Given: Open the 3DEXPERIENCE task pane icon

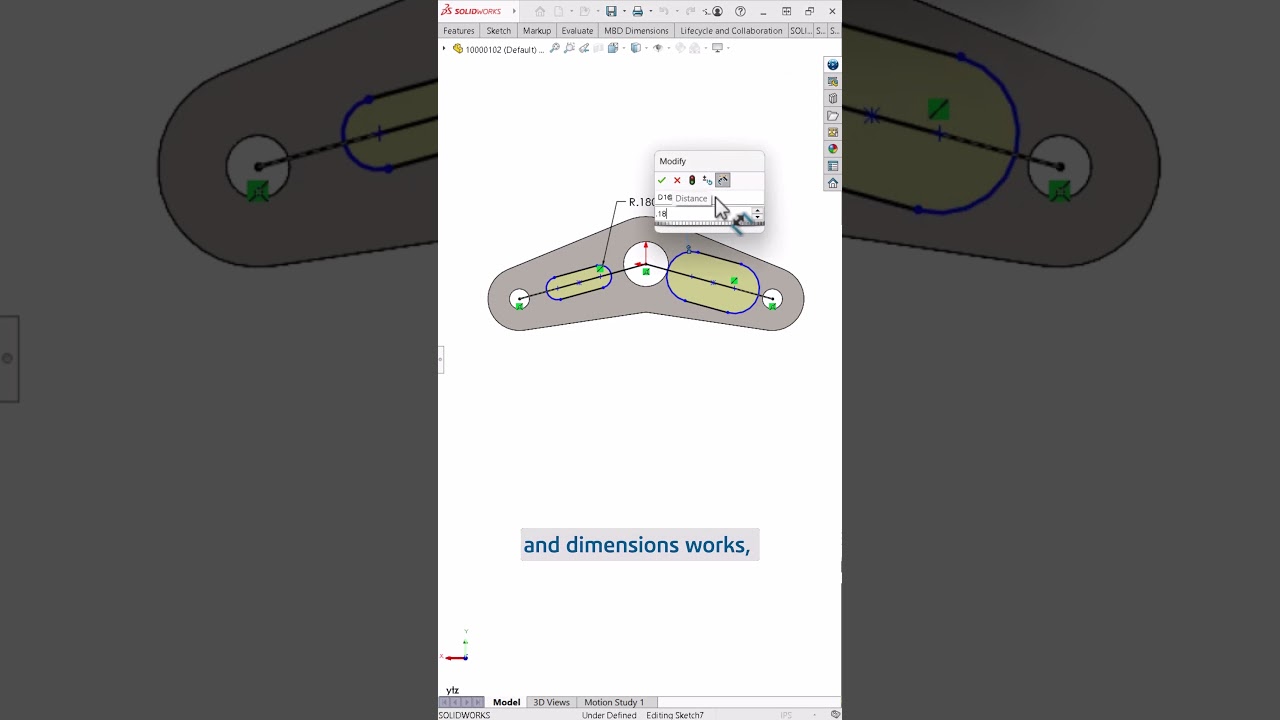Looking at the screenshot, I should point(832,64).
